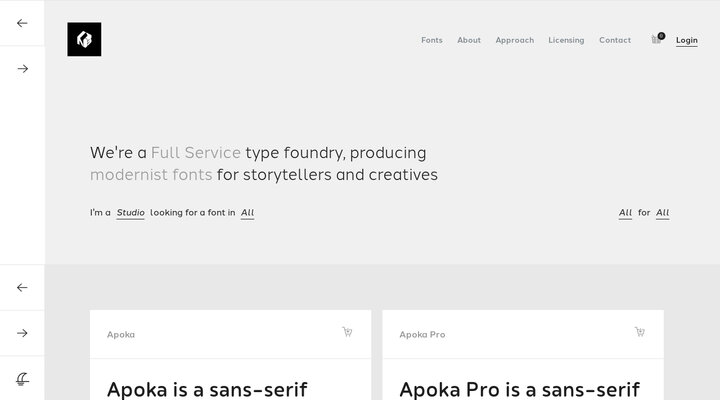Open the Apoka Pro font card title

[422, 335]
